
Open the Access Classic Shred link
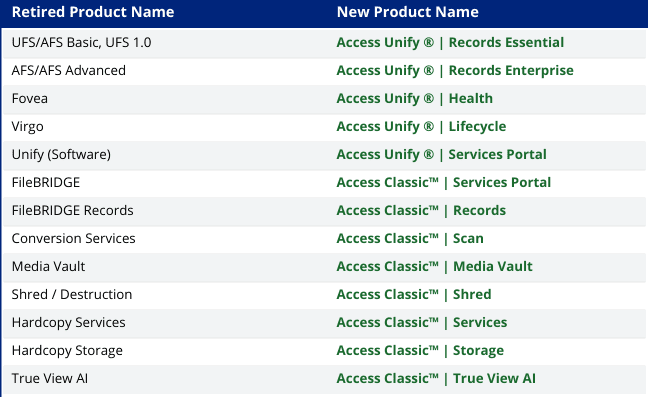(x=414, y=295)
